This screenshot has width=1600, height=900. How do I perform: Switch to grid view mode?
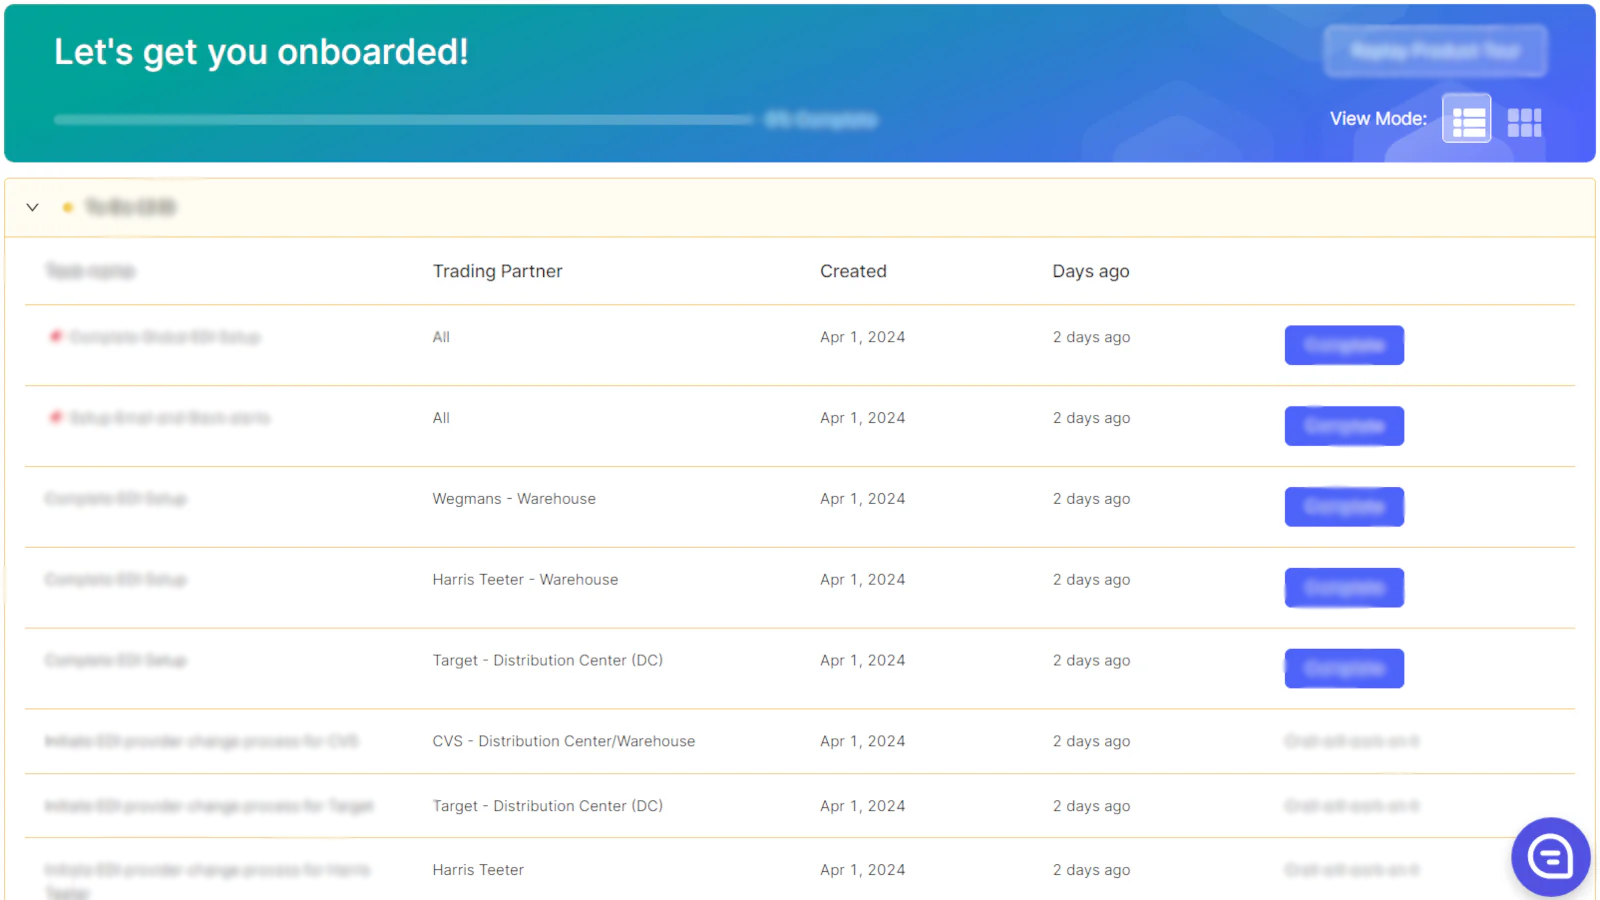point(1524,122)
